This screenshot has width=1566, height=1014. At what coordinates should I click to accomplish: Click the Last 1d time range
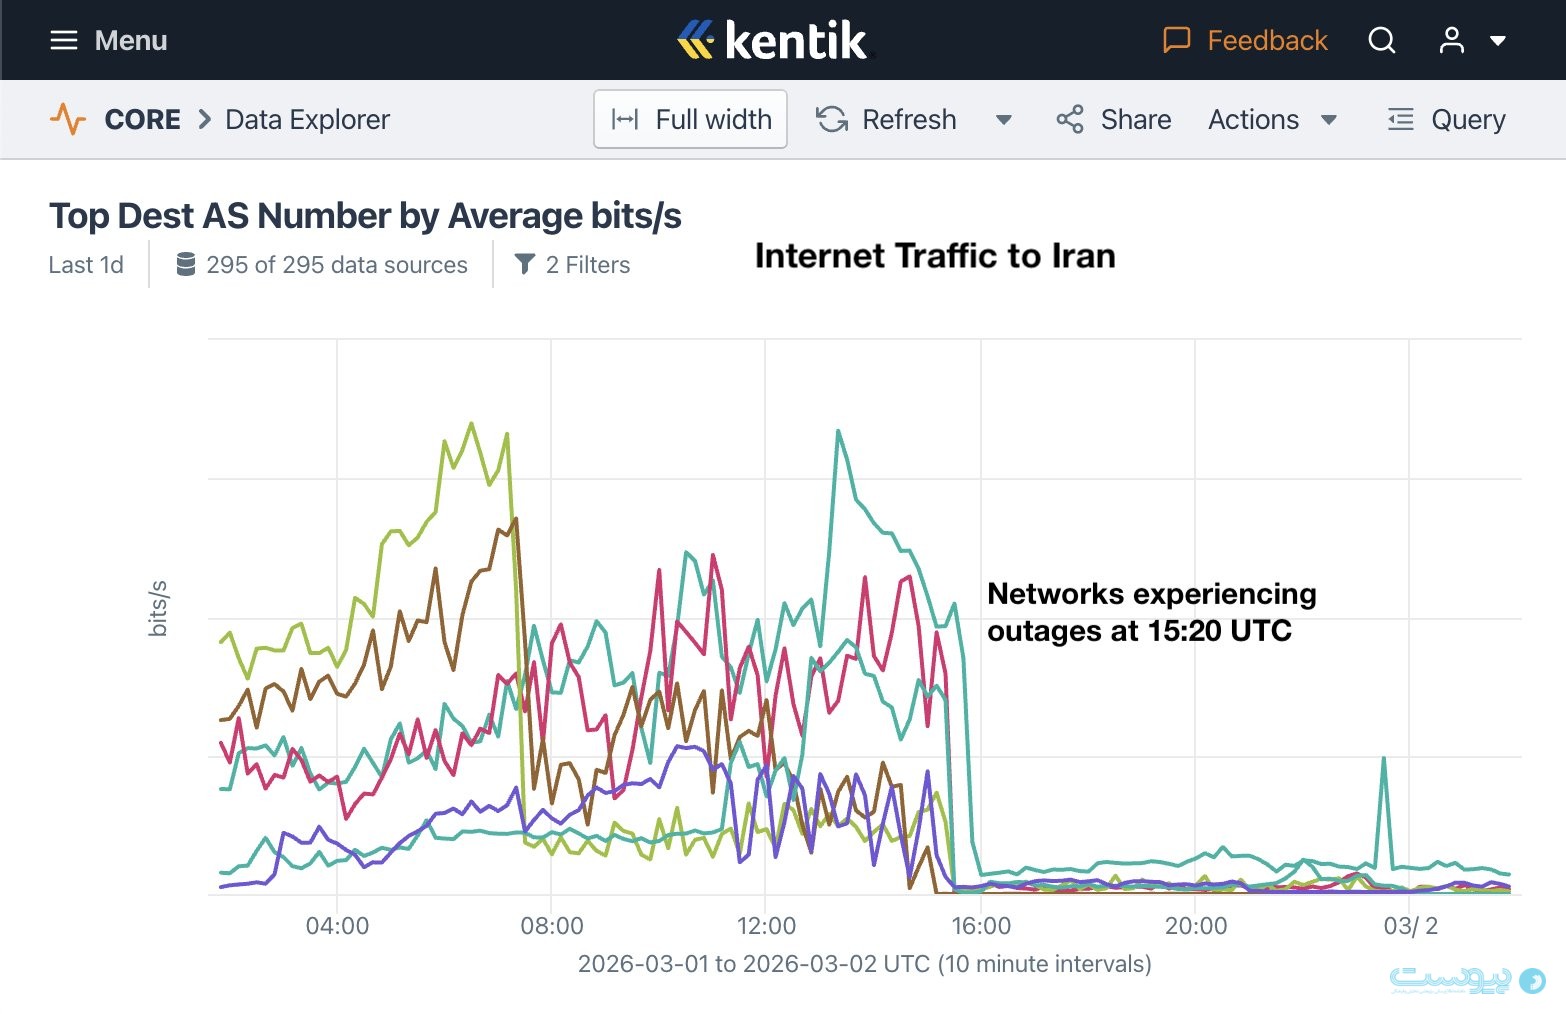[x=86, y=265]
